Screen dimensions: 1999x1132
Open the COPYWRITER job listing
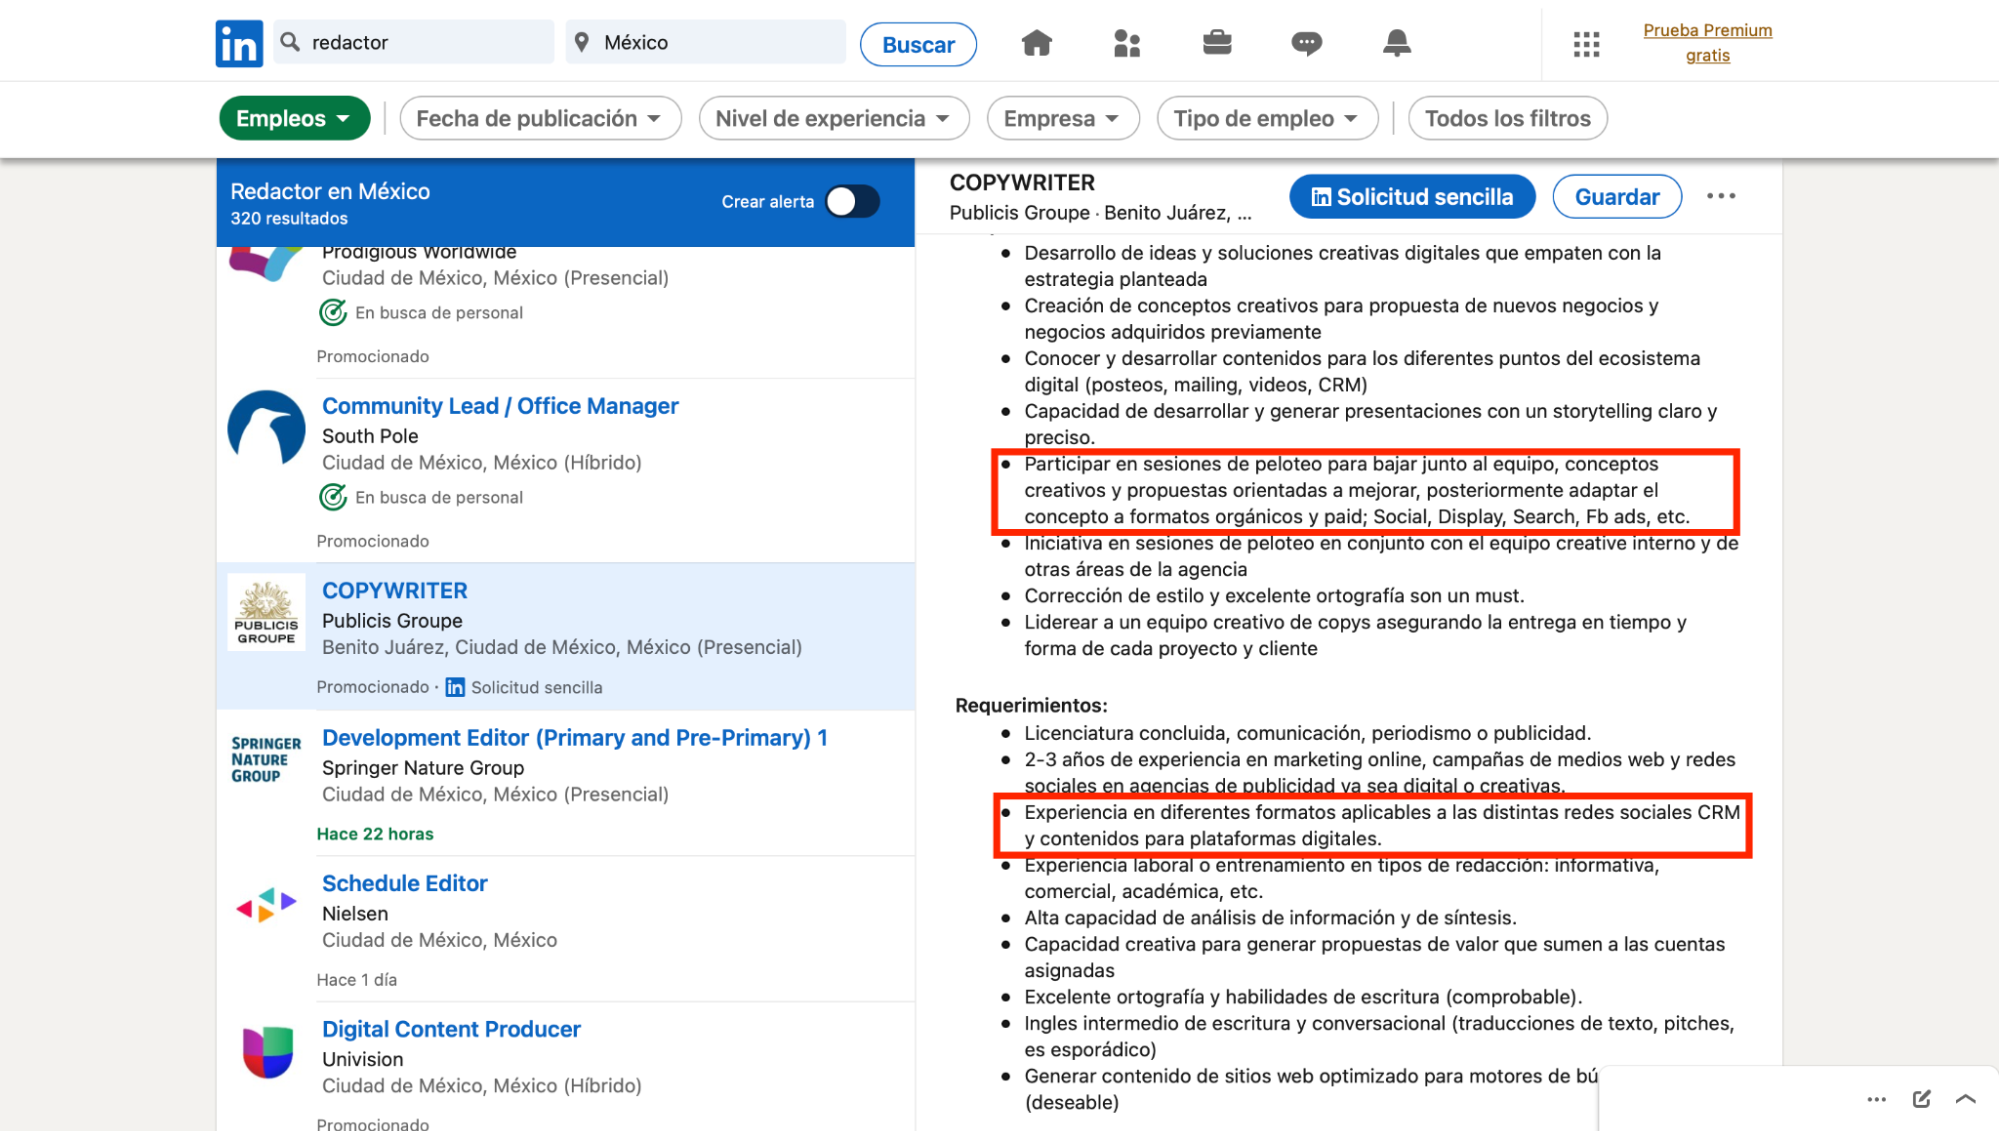coord(394,591)
